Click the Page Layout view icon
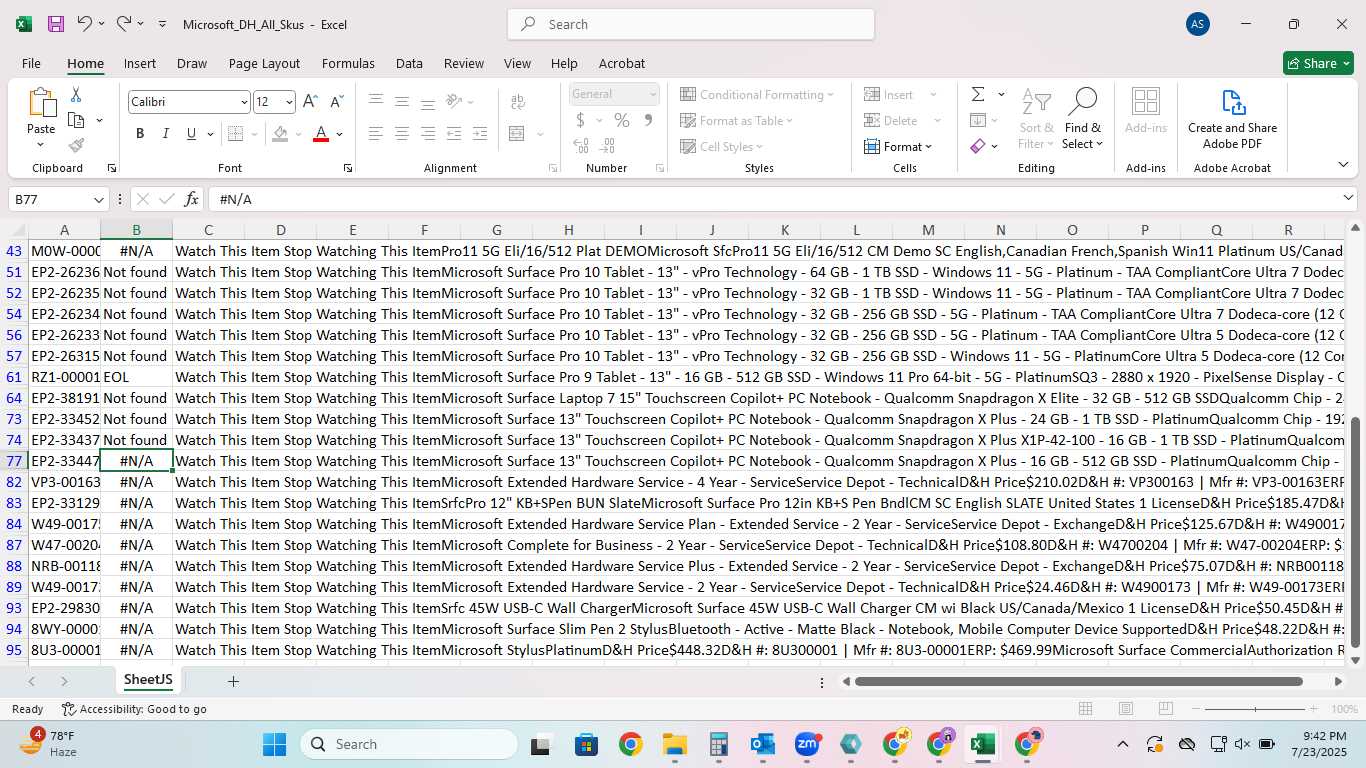Screen dimensions: 1366x768 click(x=1125, y=709)
